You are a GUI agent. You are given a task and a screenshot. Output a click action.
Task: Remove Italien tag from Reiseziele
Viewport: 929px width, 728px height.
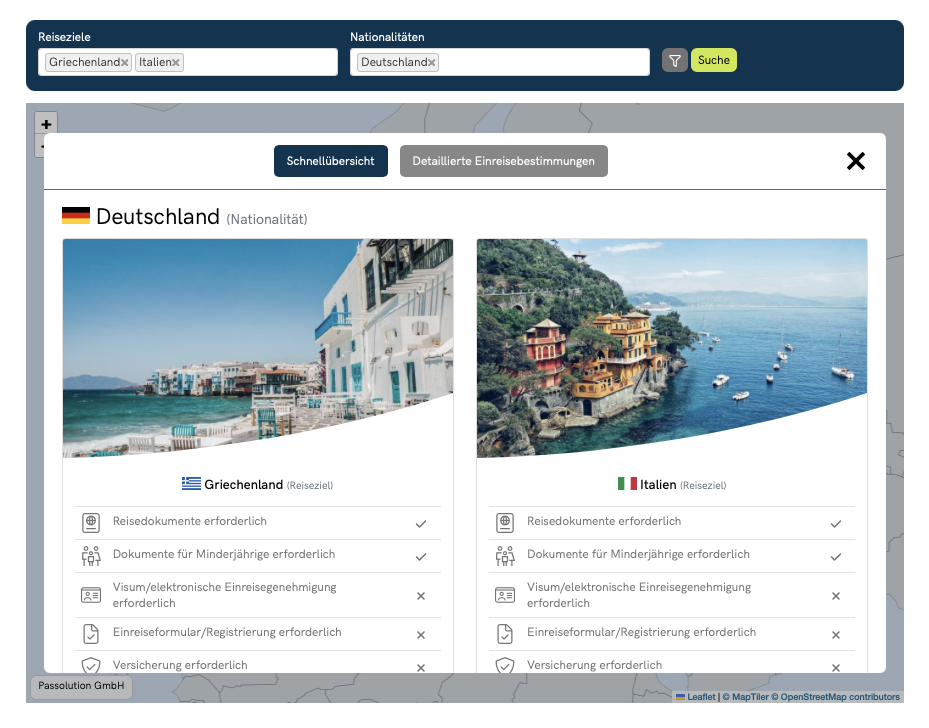(x=176, y=63)
